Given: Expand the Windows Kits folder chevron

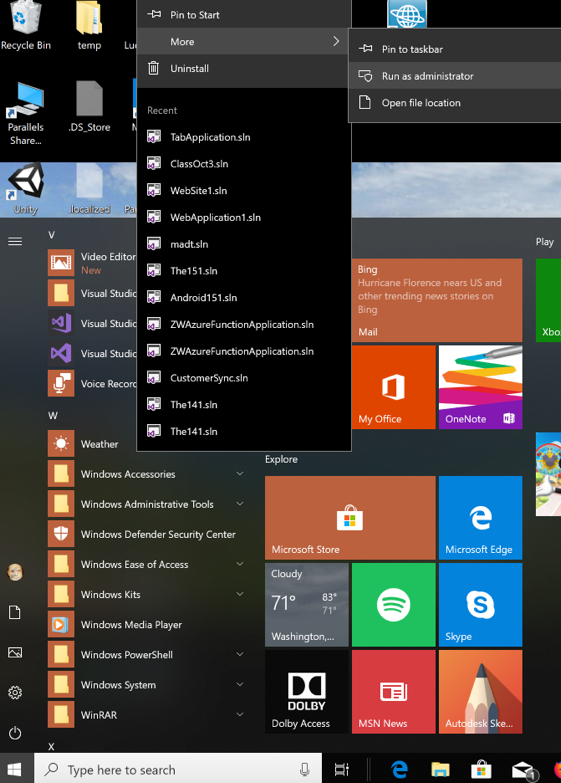Looking at the screenshot, I should tap(240, 594).
